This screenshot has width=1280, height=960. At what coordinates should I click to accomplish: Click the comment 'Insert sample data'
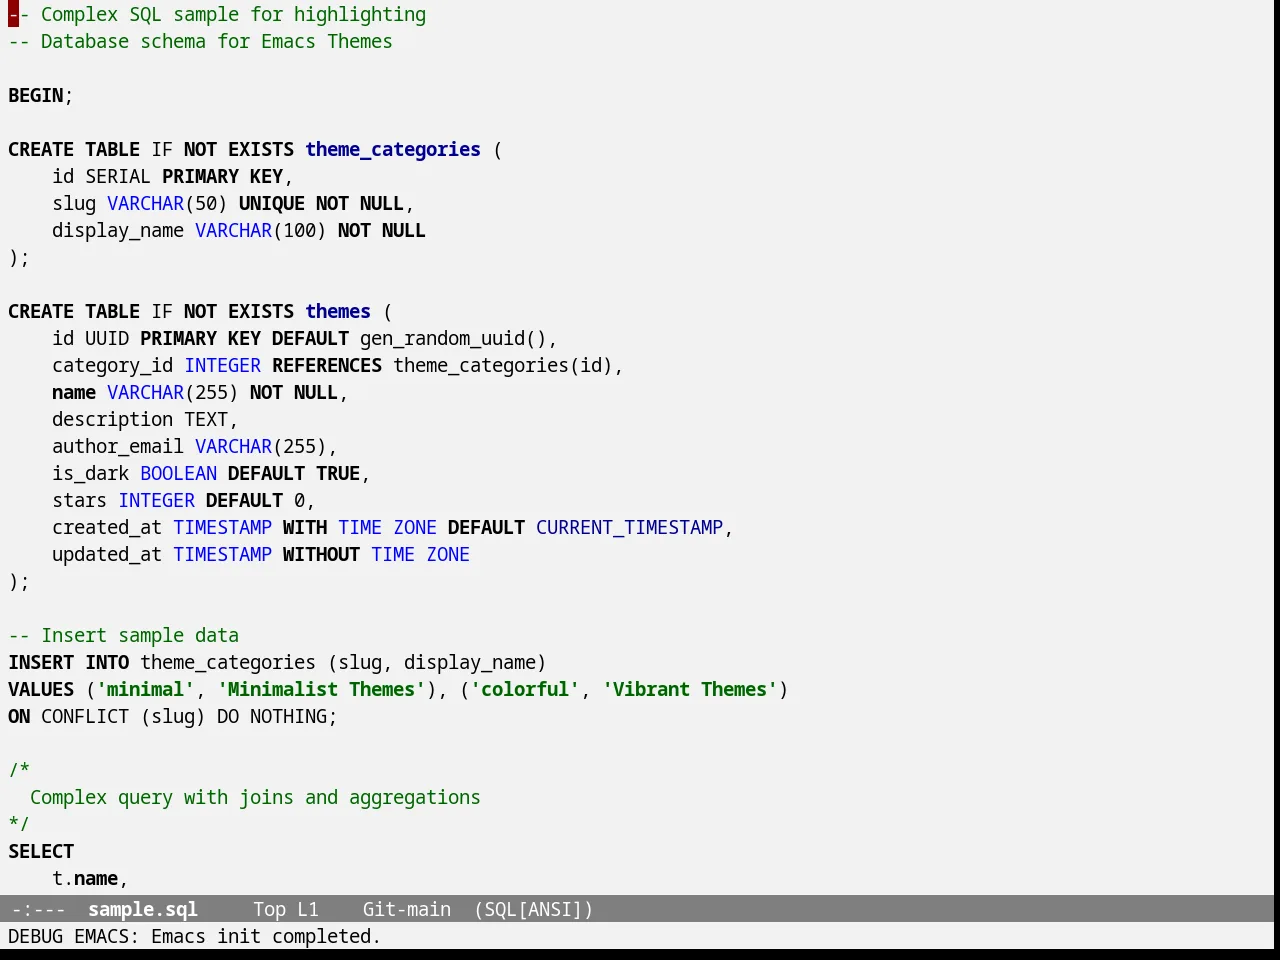[140, 635]
